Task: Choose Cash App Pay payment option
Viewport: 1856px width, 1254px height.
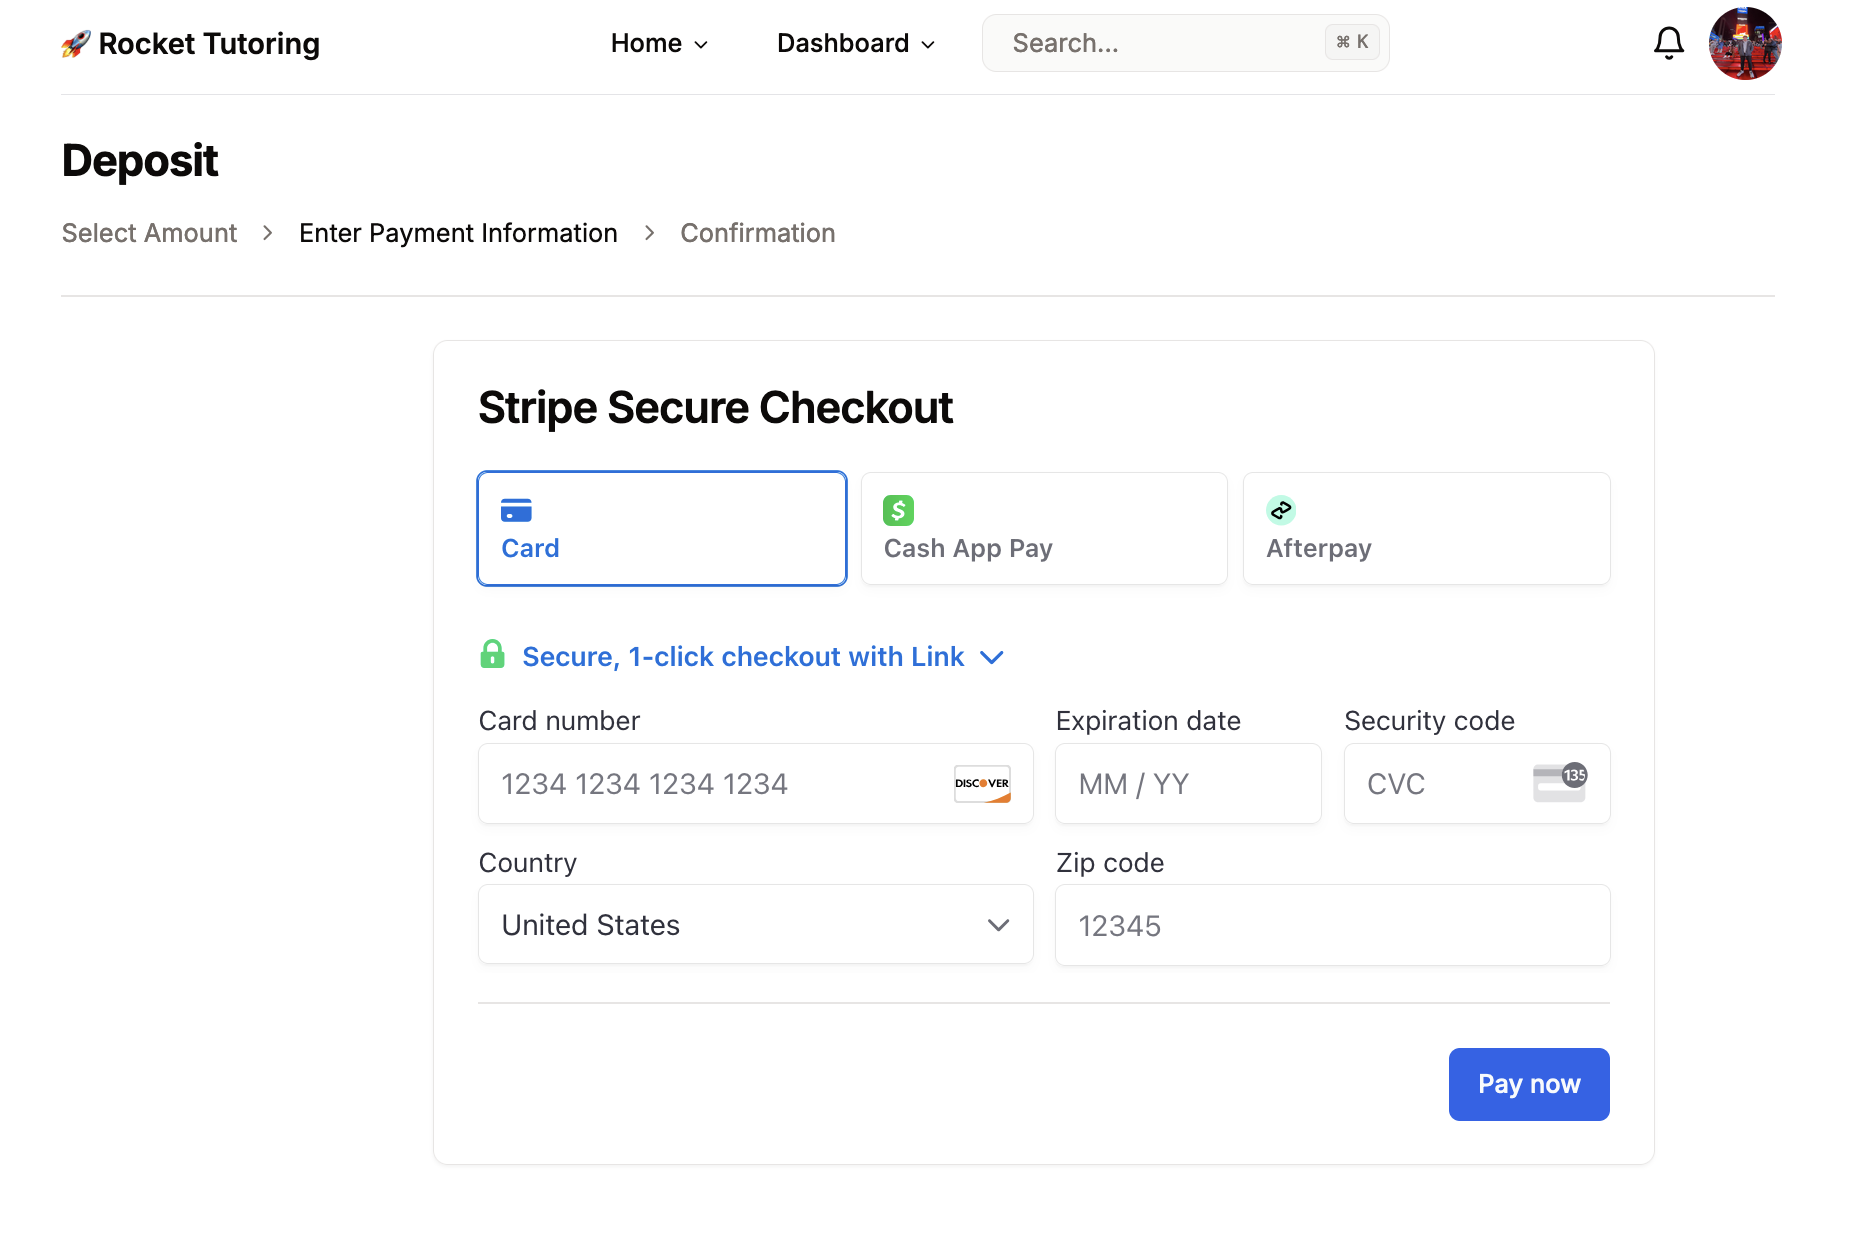Action: (x=1043, y=528)
